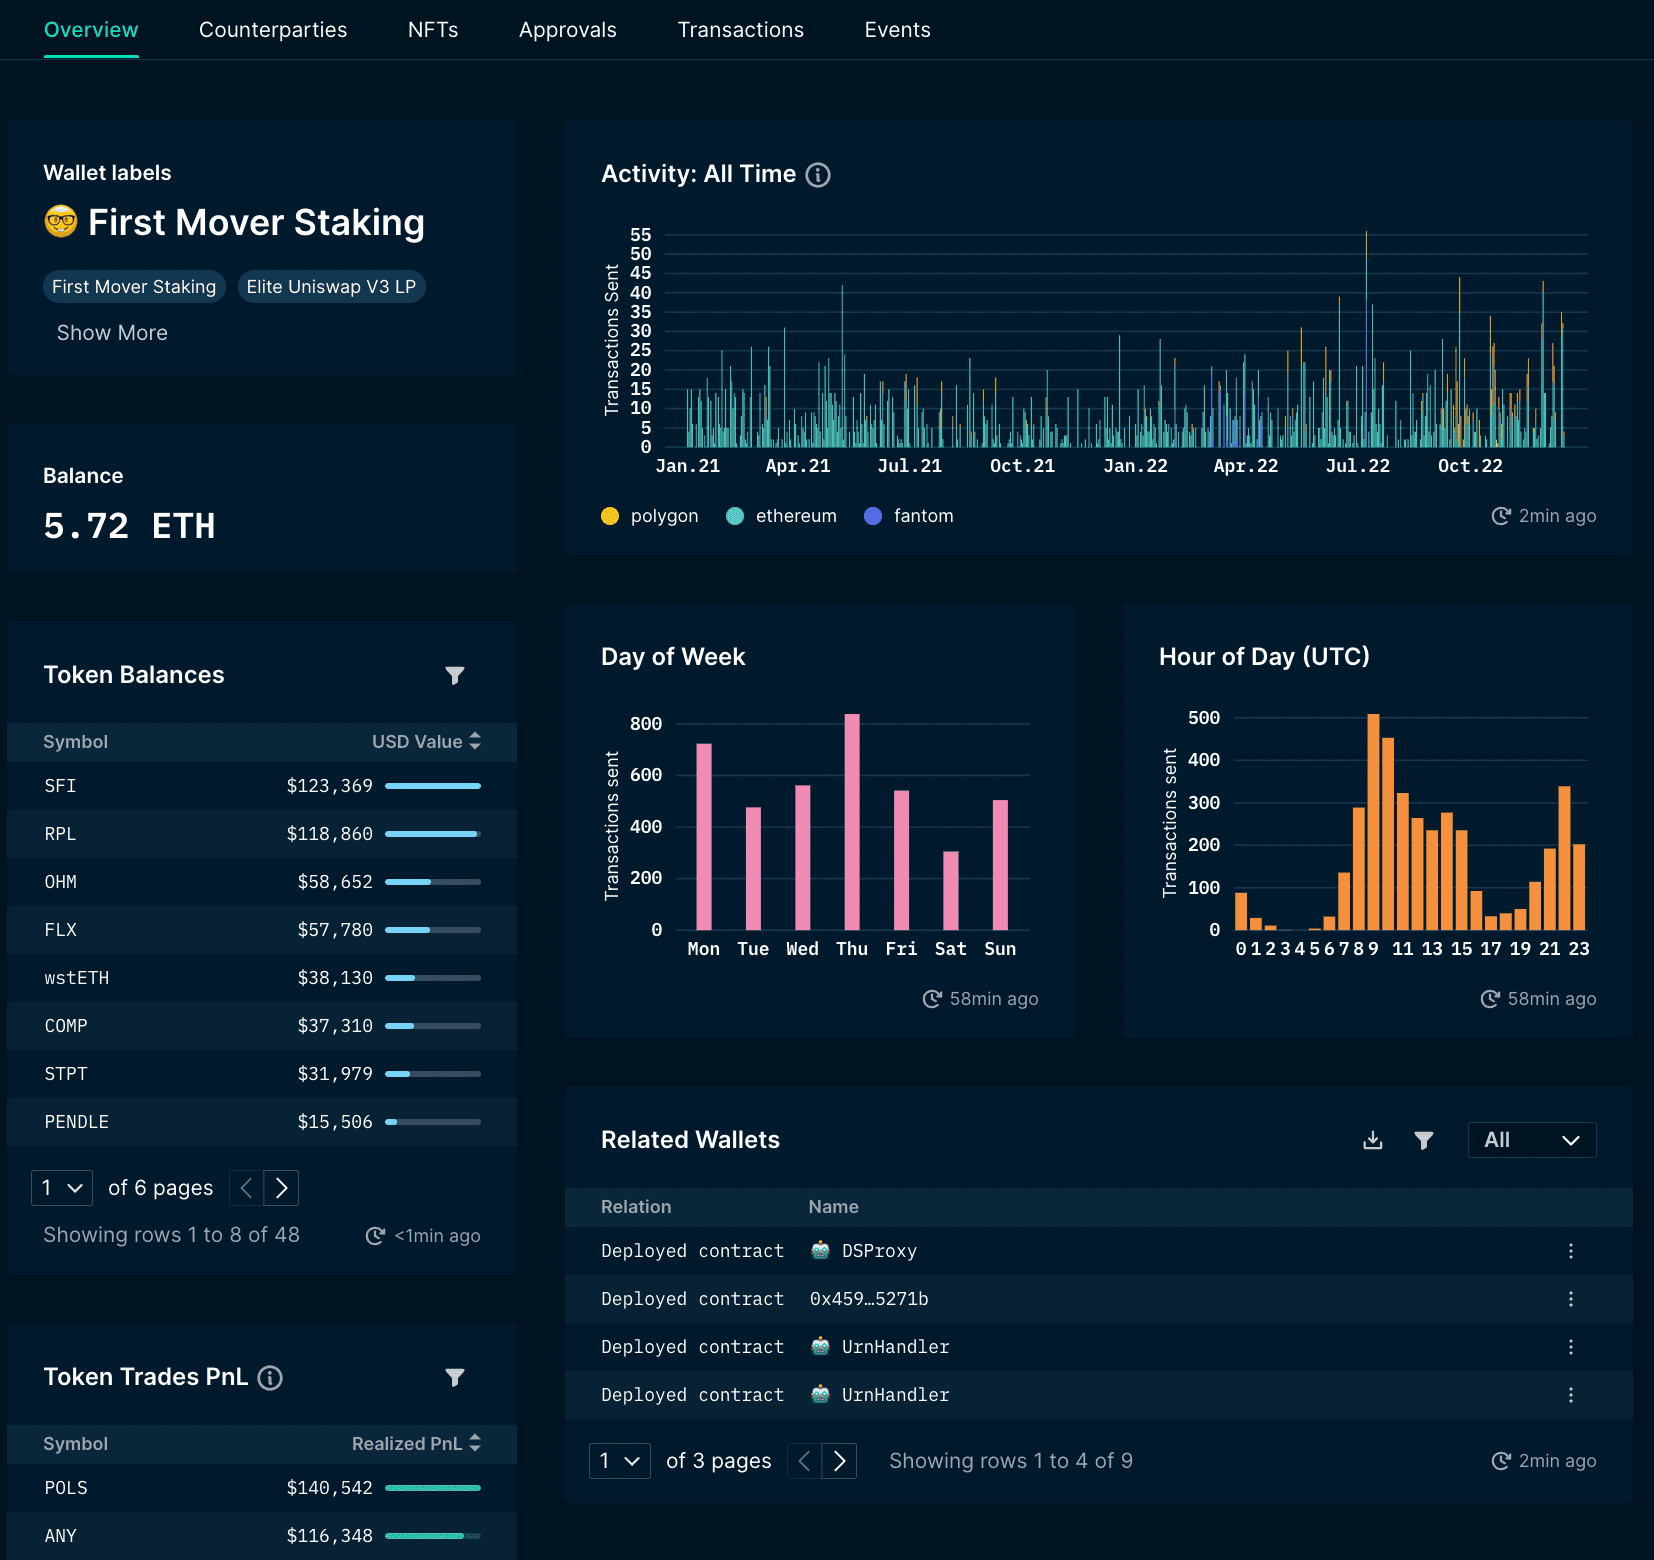
Task: Click the First Mover Staking label tag
Action: (x=134, y=287)
